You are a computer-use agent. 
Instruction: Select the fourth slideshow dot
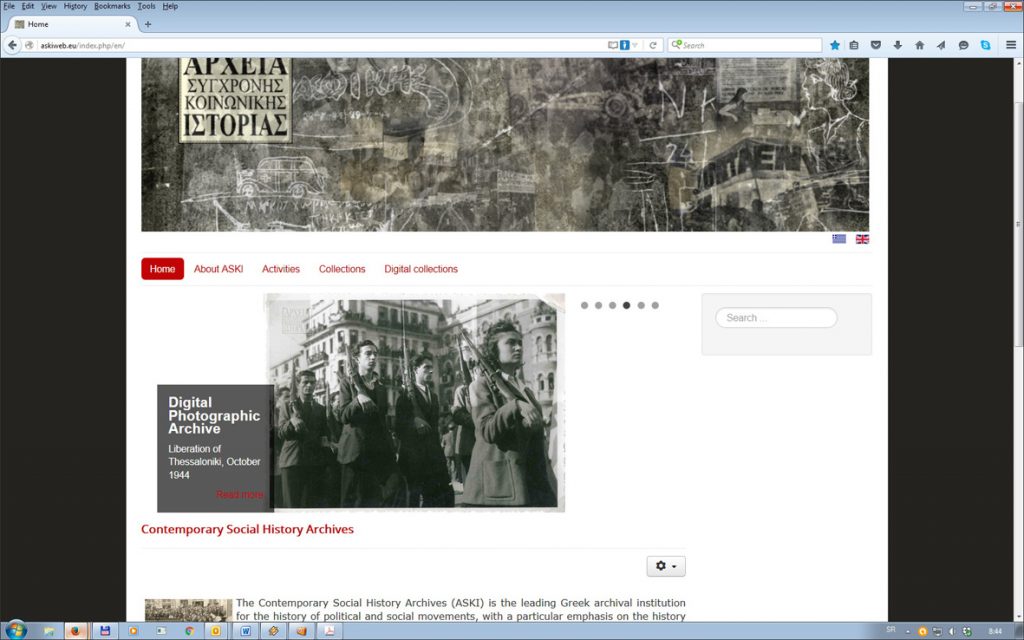(x=627, y=305)
